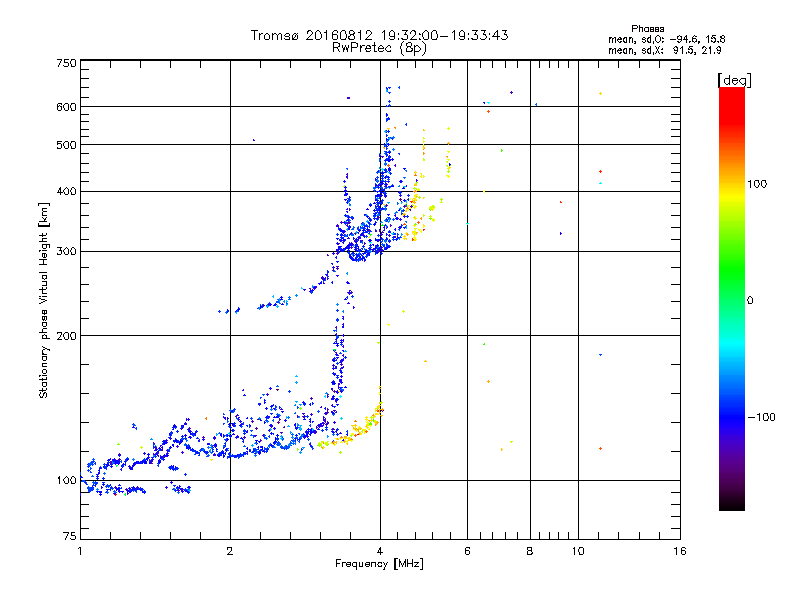Click the x-axis tick label '8'
The image size is (800, 600).
point(530,551)
